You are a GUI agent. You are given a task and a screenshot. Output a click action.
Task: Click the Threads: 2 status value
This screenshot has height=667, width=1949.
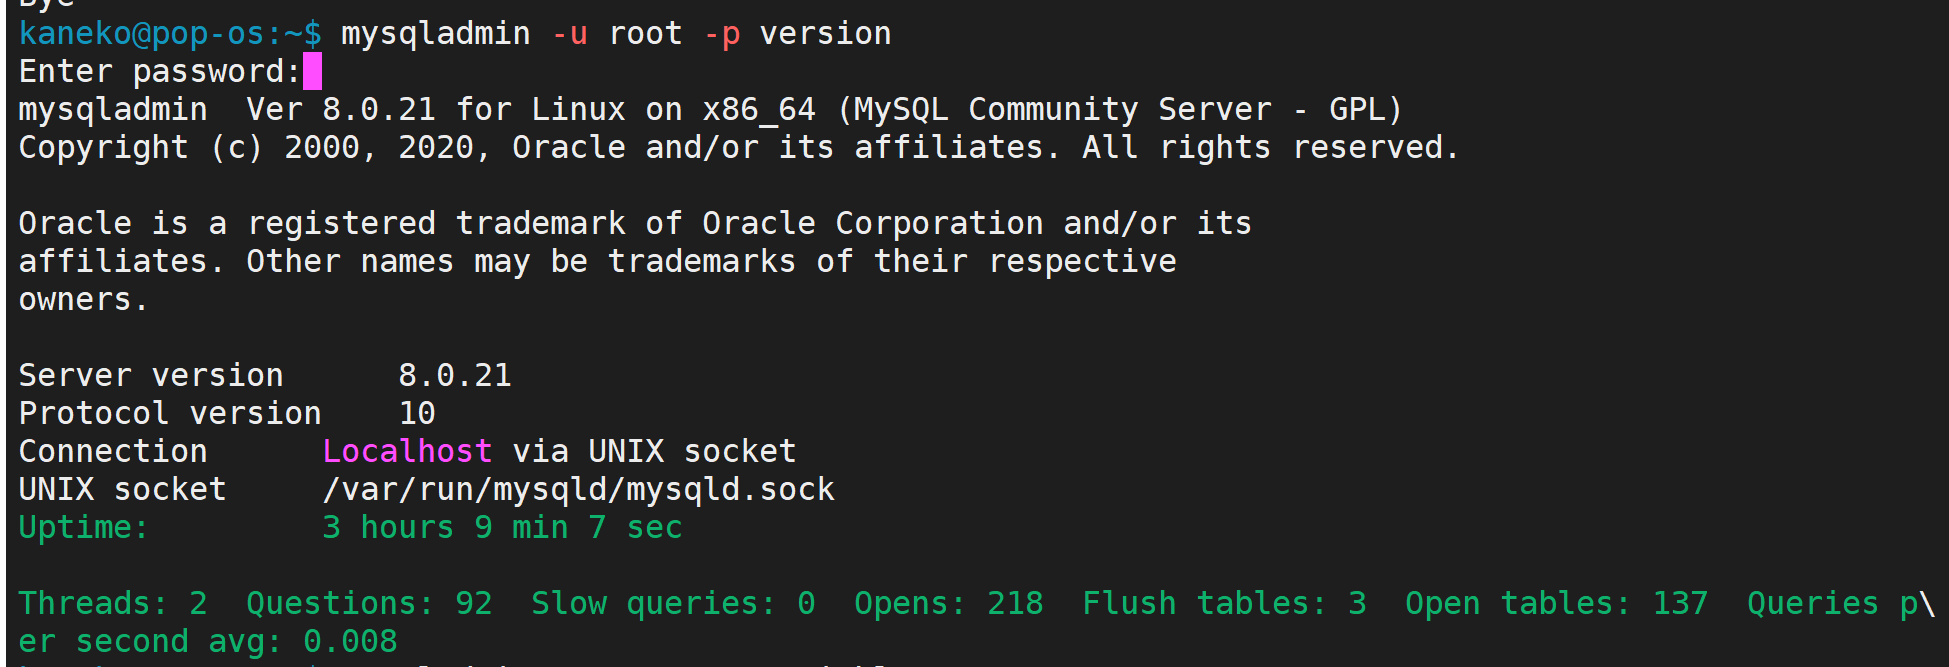click(x=113, y=603)
